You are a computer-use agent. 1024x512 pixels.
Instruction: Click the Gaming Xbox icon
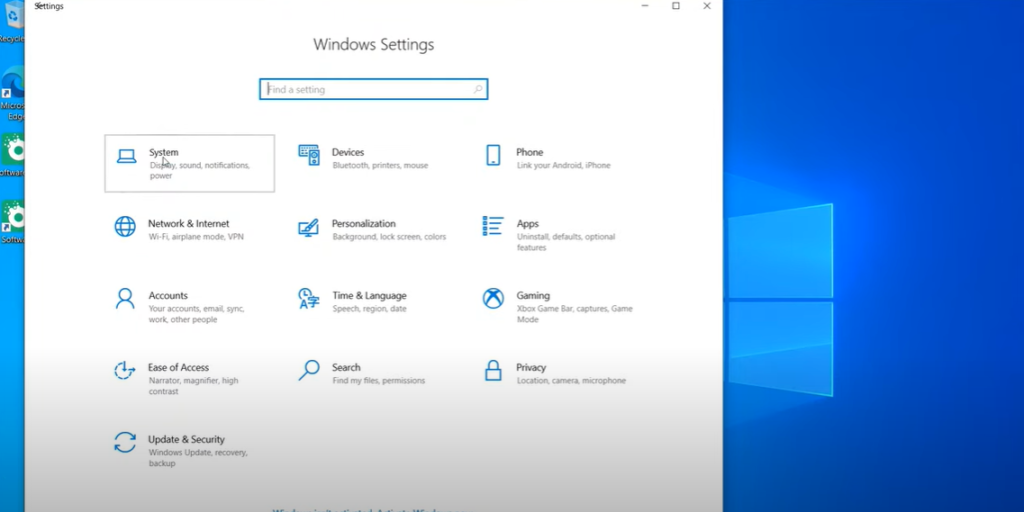[493, 298]
